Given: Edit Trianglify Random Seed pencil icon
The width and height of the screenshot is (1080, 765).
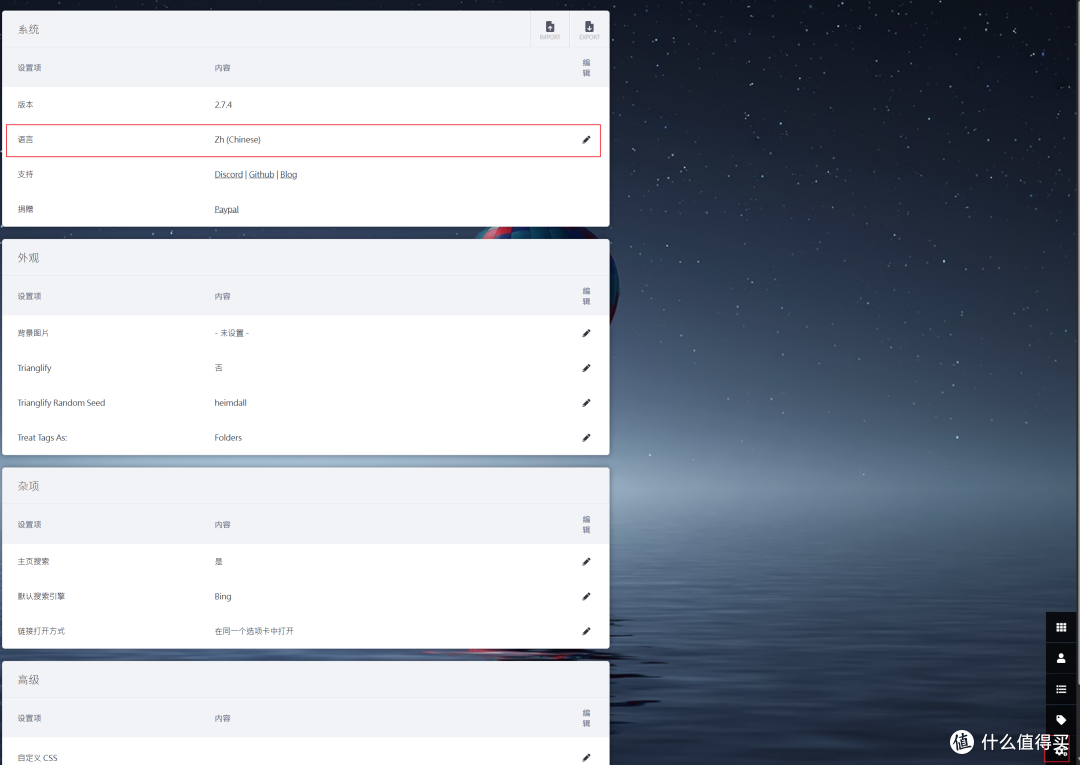Looking at the screenshot, I should (x=586, y=403).
